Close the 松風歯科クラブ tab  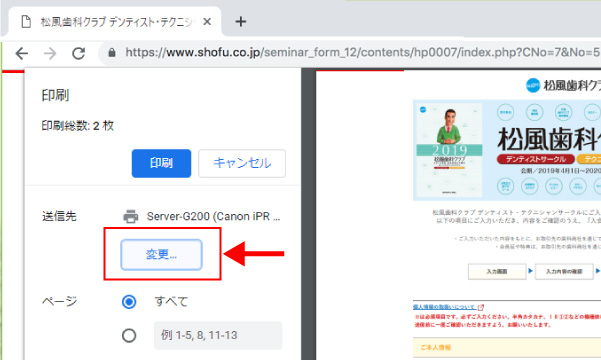click(x=207, y=22)
